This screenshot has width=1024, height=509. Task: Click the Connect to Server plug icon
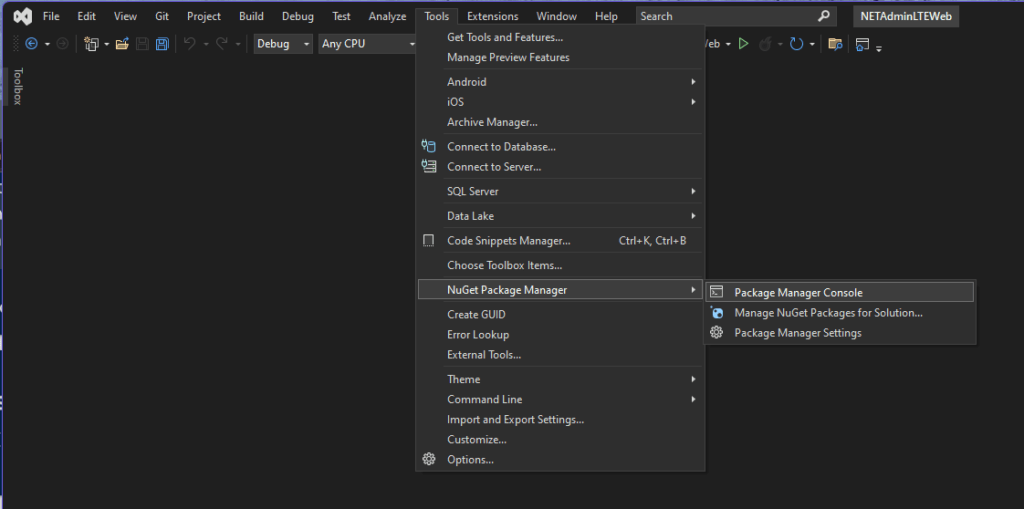428,167
